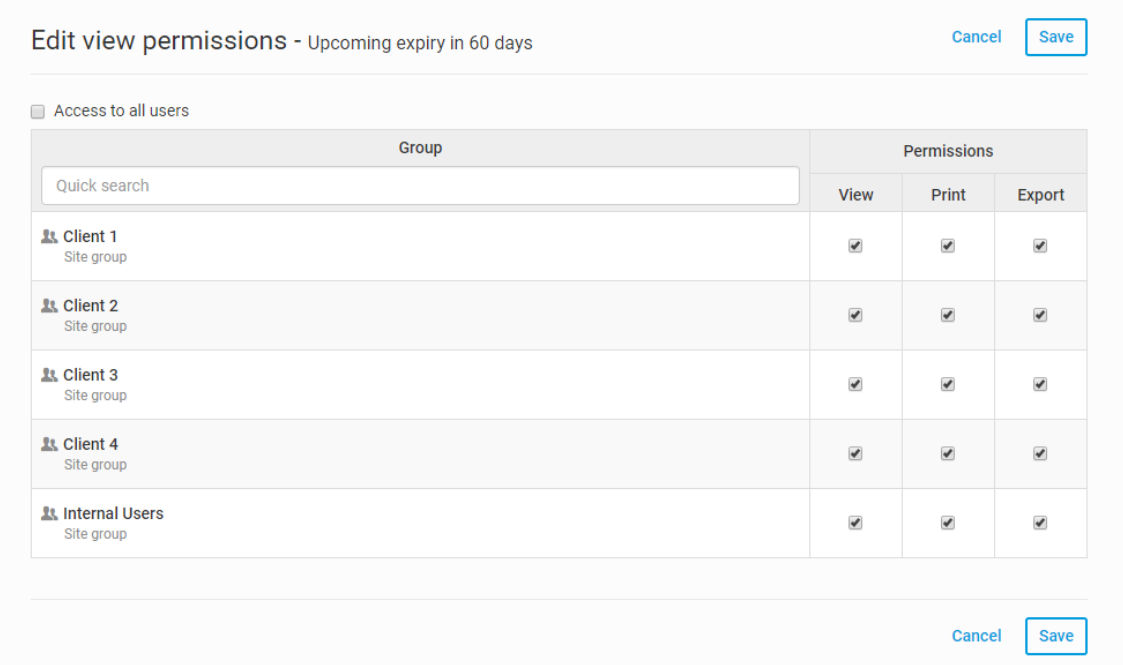The image size is (1123, 665).
Task: Click the bottom Cancel link
Action: point(976,636)
